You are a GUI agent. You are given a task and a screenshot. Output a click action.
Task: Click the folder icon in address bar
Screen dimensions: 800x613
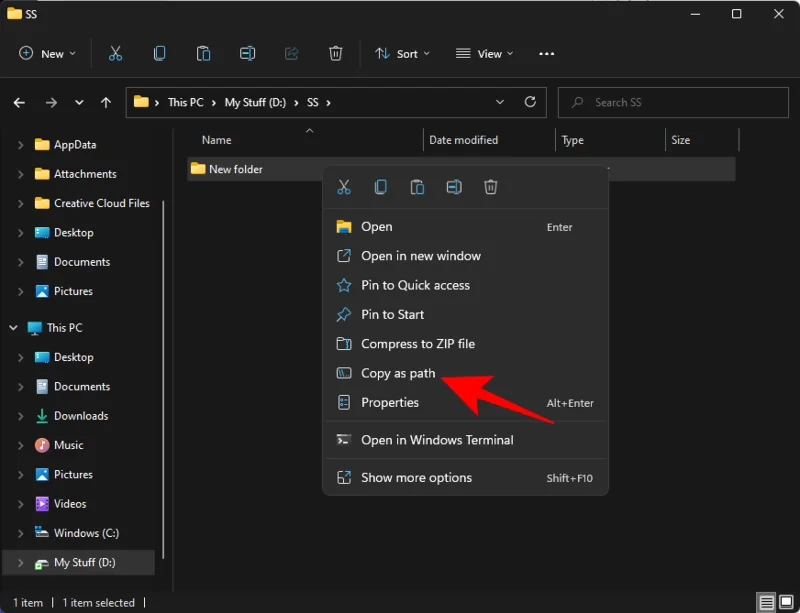141,102
